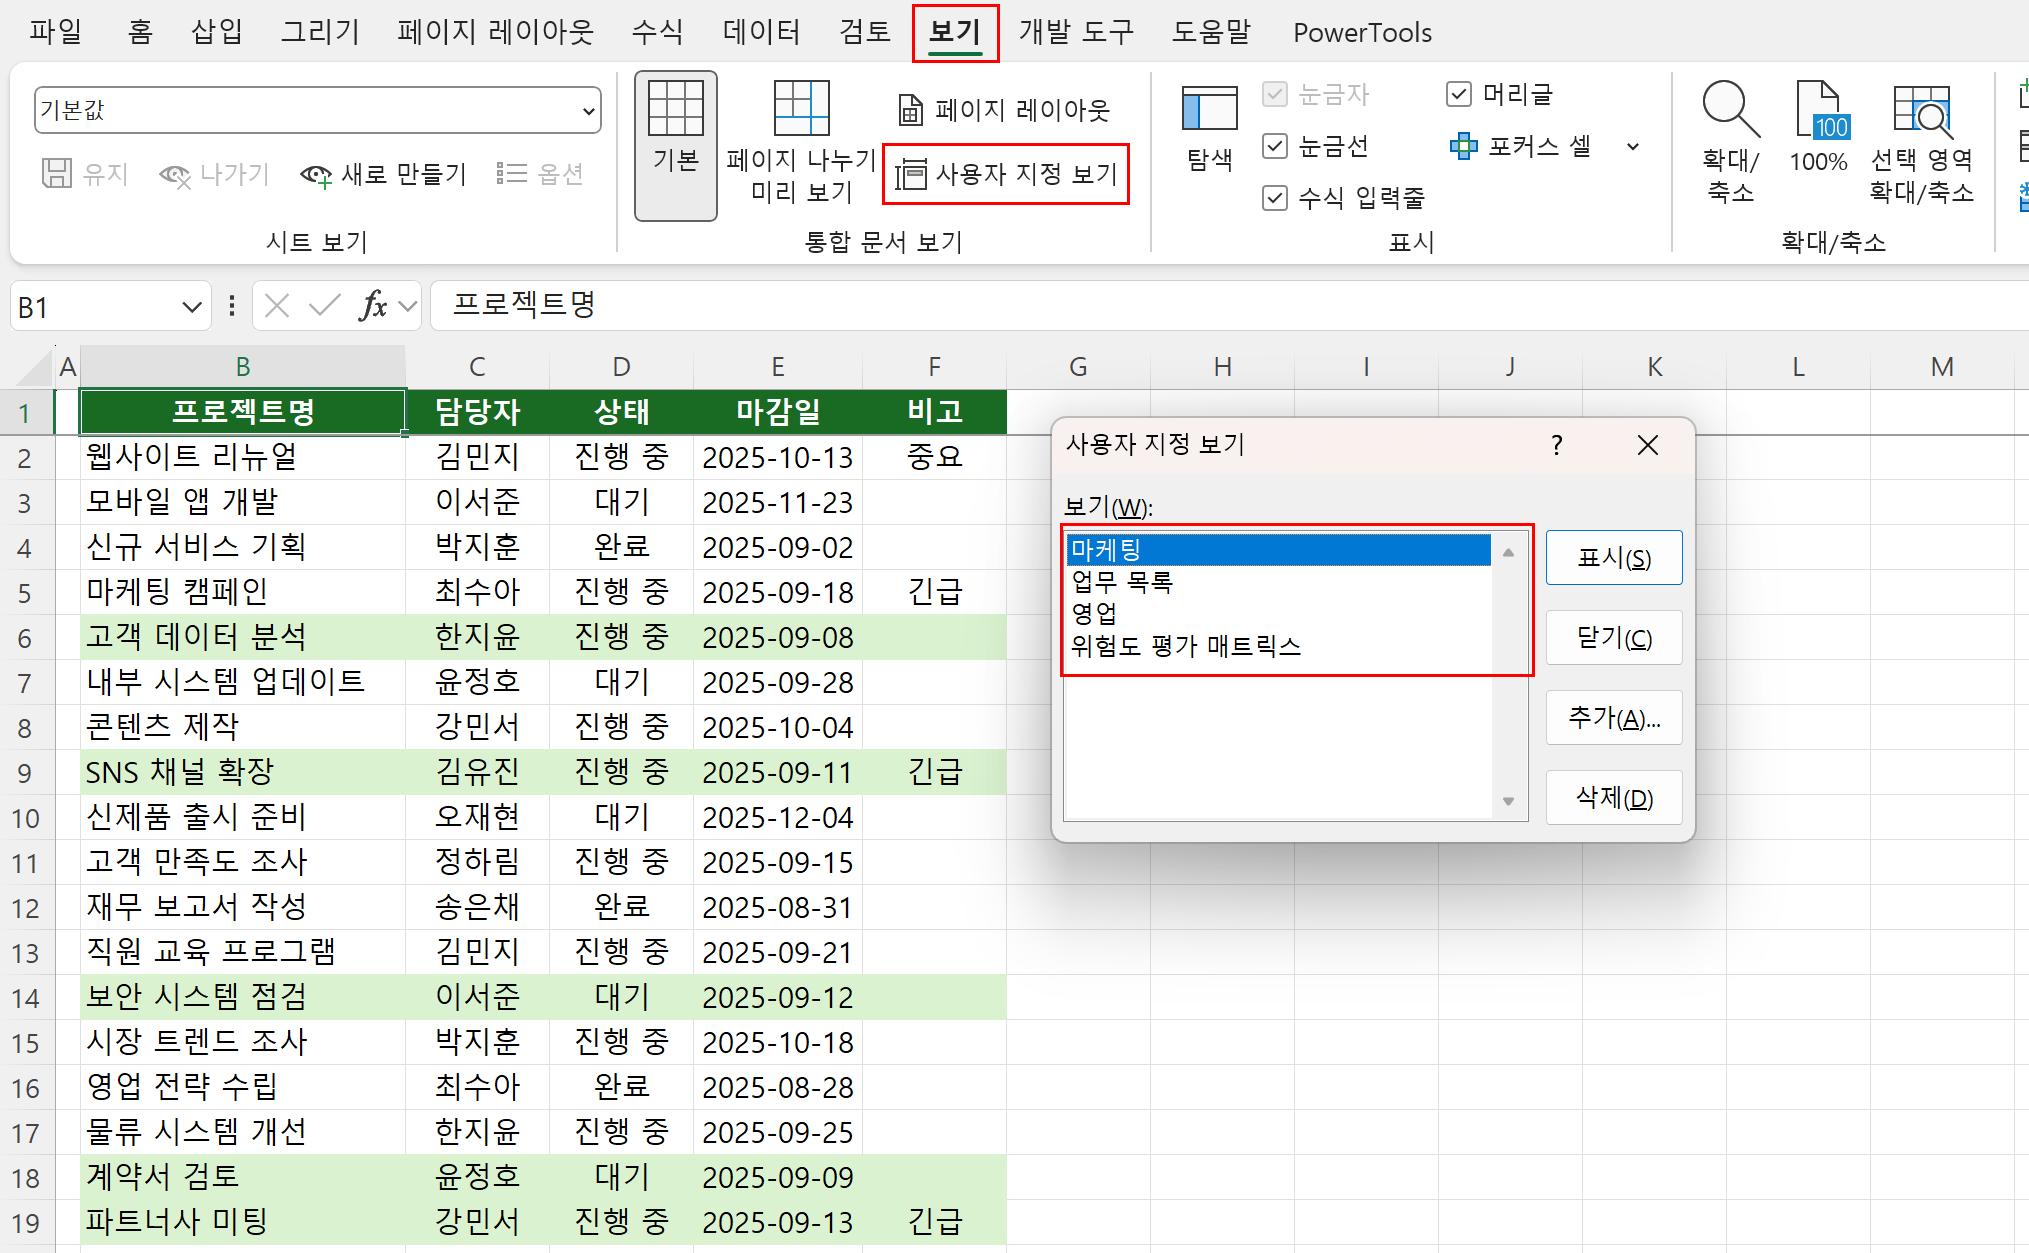The width and height of the screenshot is (2029, 1253).
Task: Click Zoom to Selection (선택 영역 확대/축소)
Action: pos(1921,140)
